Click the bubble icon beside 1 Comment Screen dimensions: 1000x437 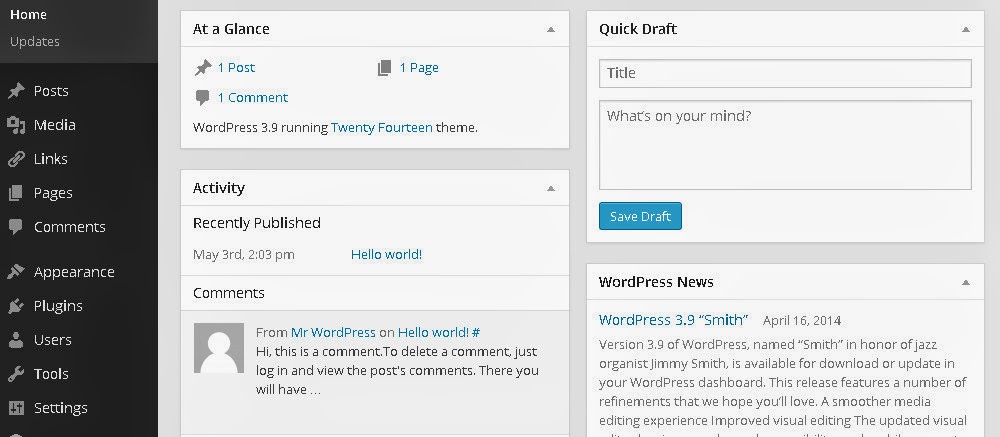pyautogui.click(x=203, y=98)
